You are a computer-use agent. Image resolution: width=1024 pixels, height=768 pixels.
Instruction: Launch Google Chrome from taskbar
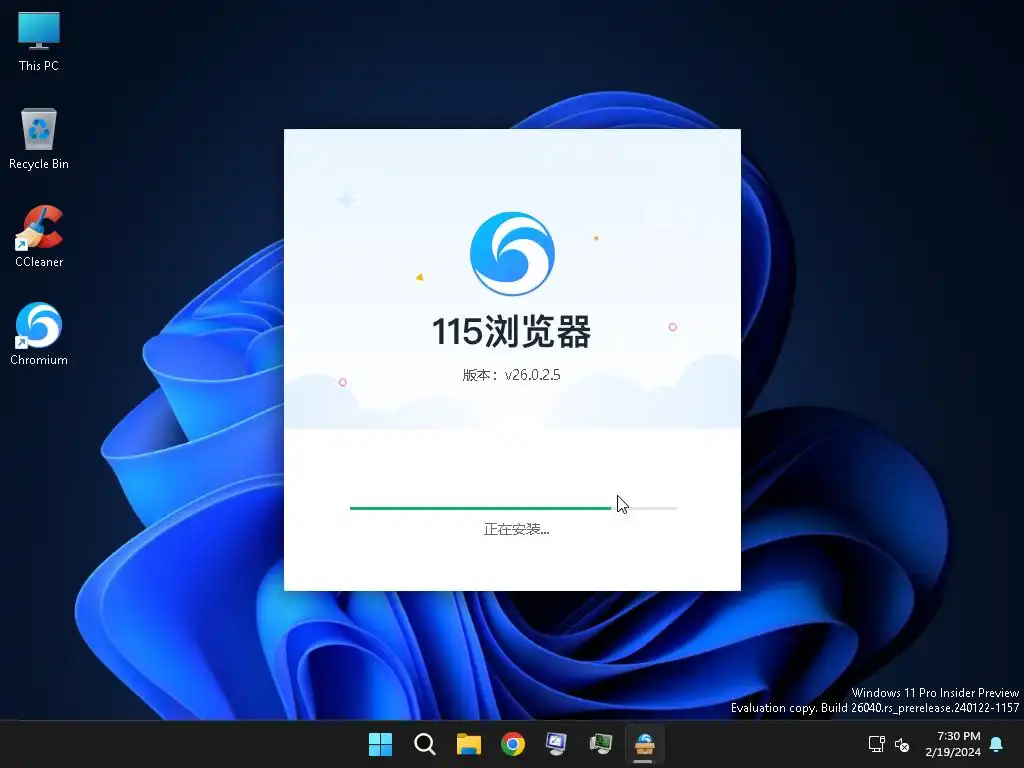coord(513,744)
